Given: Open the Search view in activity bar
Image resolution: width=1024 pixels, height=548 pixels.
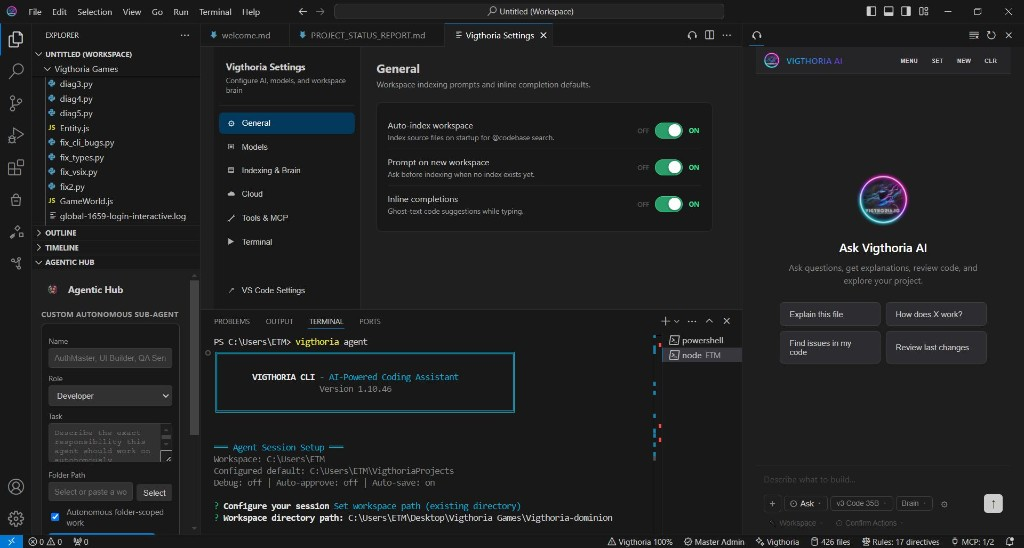Looking at the screenshot, I should pyautogui.click(x=16, y=71).
